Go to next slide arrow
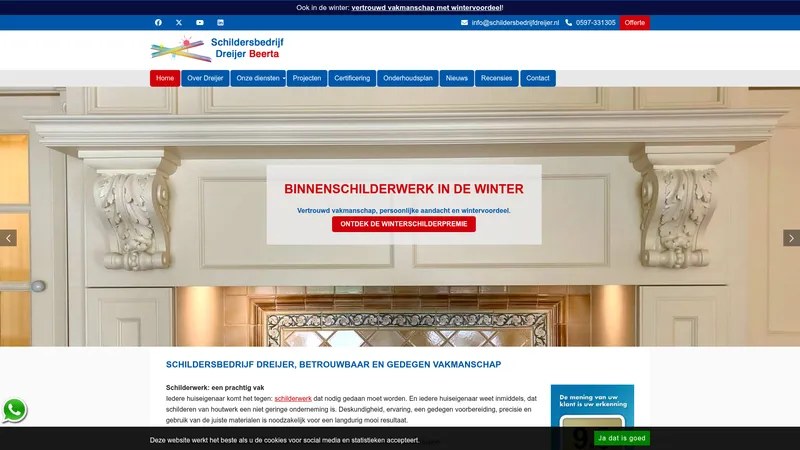This screenshot has height=450, width=800. (791, 238)
